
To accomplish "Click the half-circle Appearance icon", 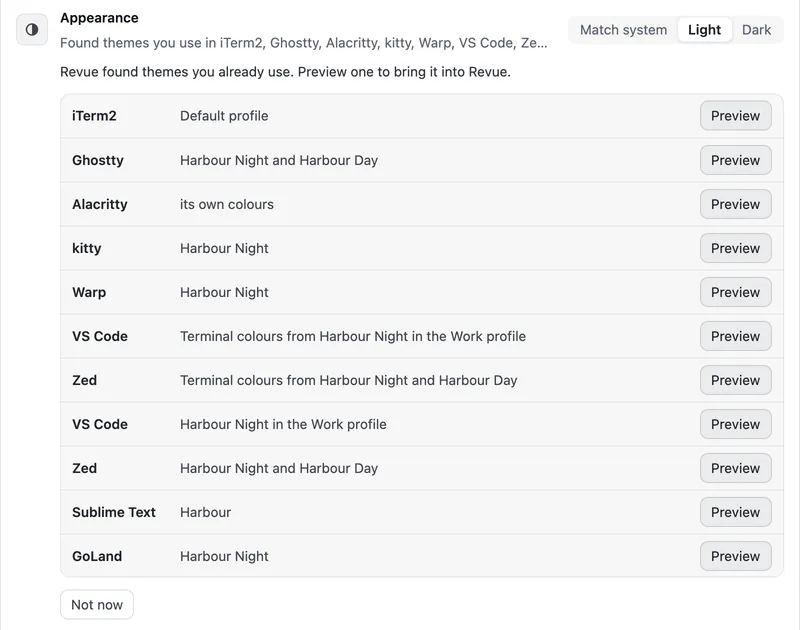I will point(32,30).
